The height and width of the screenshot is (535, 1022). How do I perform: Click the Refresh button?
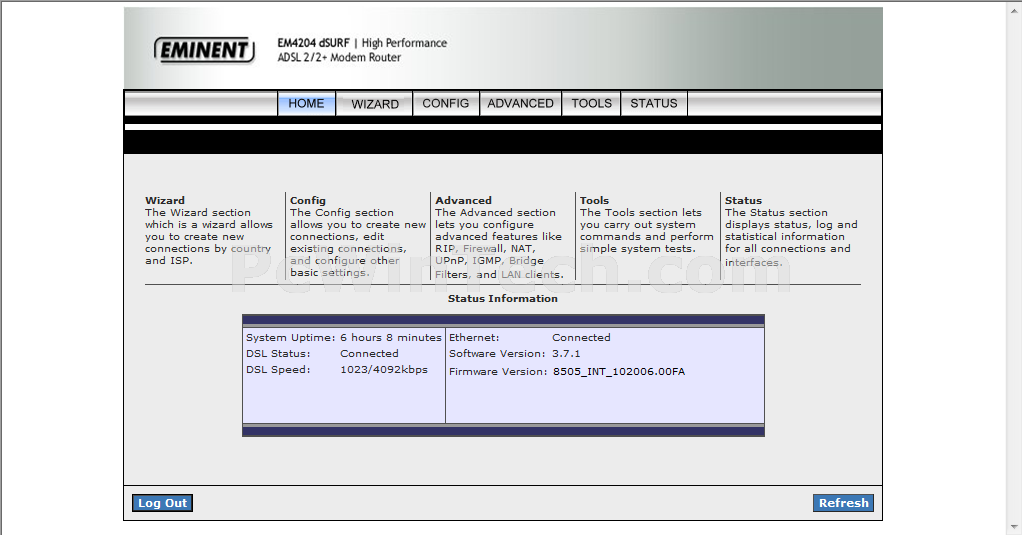click(843, 503)
